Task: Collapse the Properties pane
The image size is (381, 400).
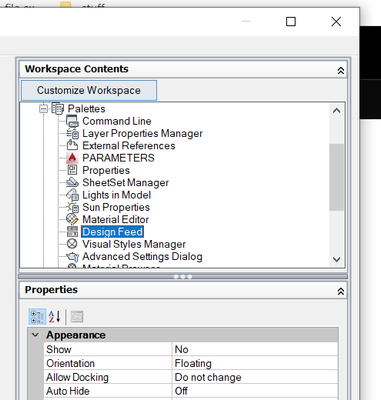Action: (341, 292)
